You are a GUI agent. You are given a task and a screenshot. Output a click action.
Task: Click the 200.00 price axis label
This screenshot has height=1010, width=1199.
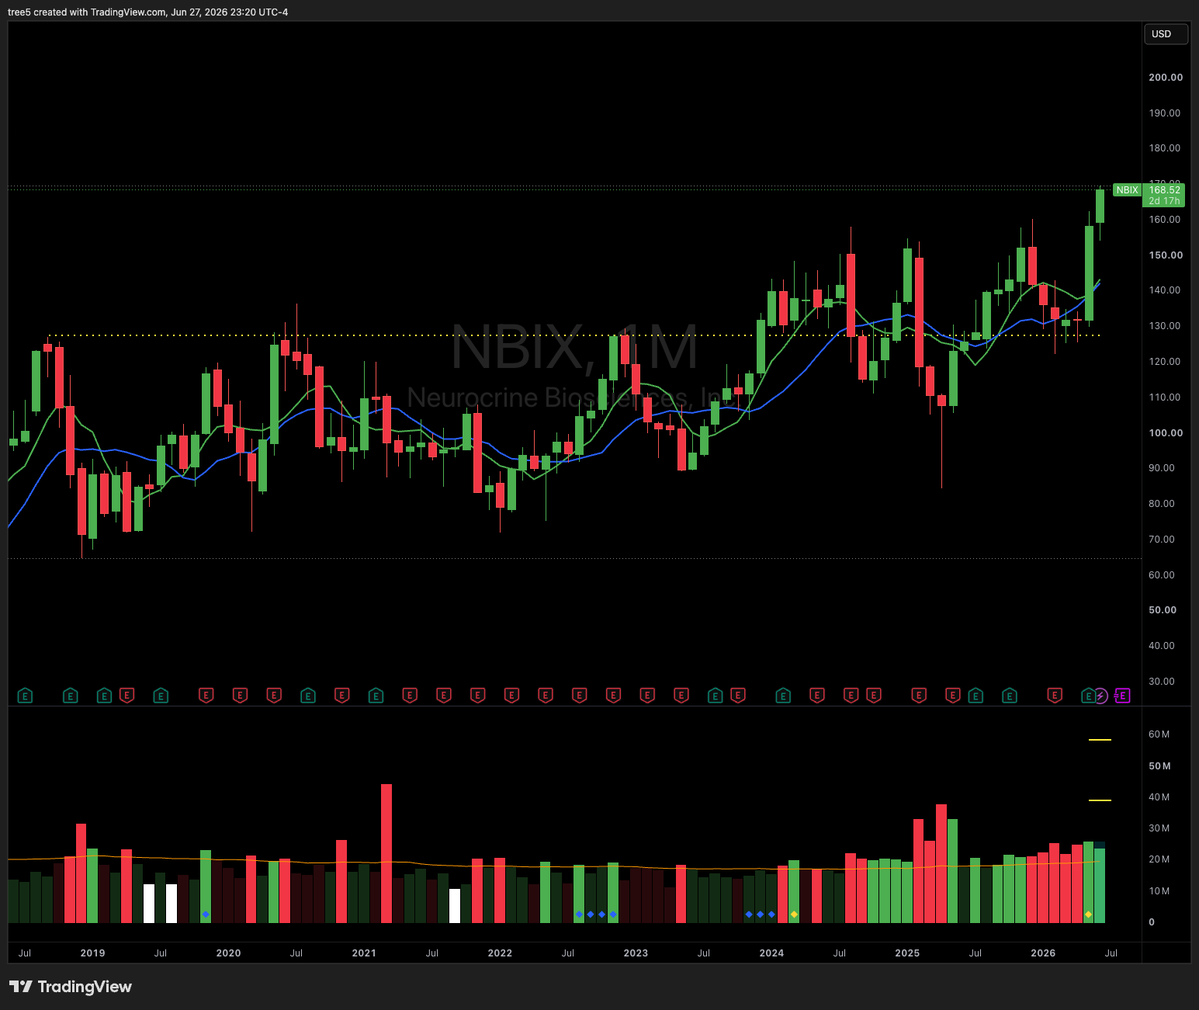tap(1165, 77)
